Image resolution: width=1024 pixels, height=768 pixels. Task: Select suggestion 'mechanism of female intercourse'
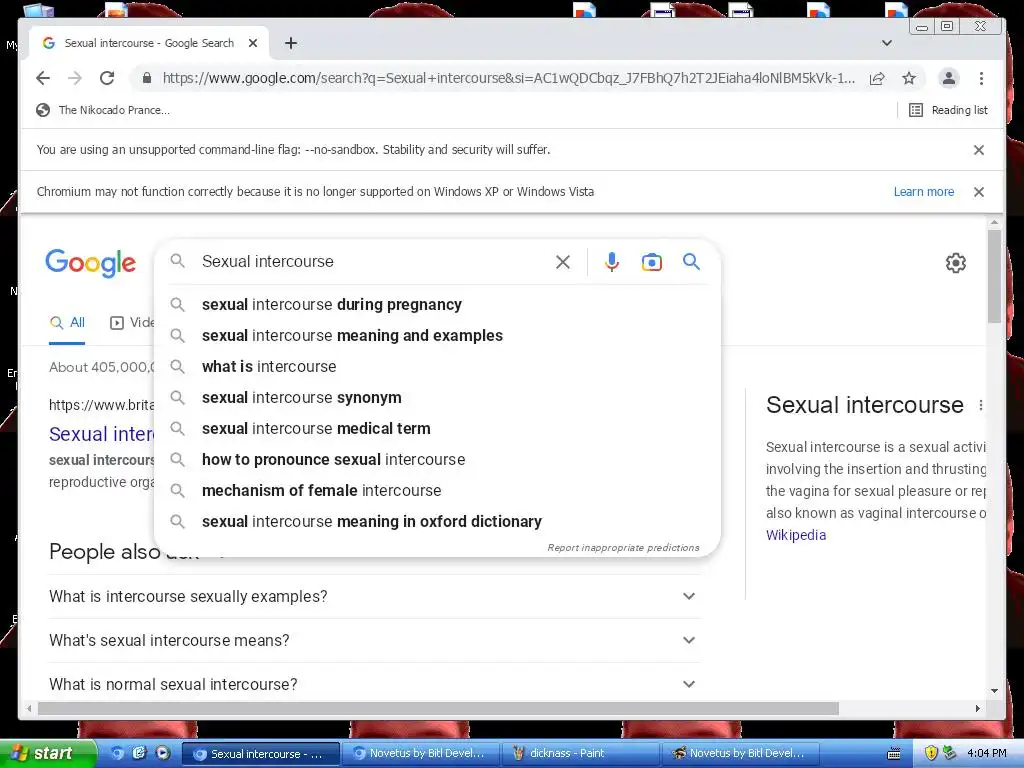coord(438,490)
